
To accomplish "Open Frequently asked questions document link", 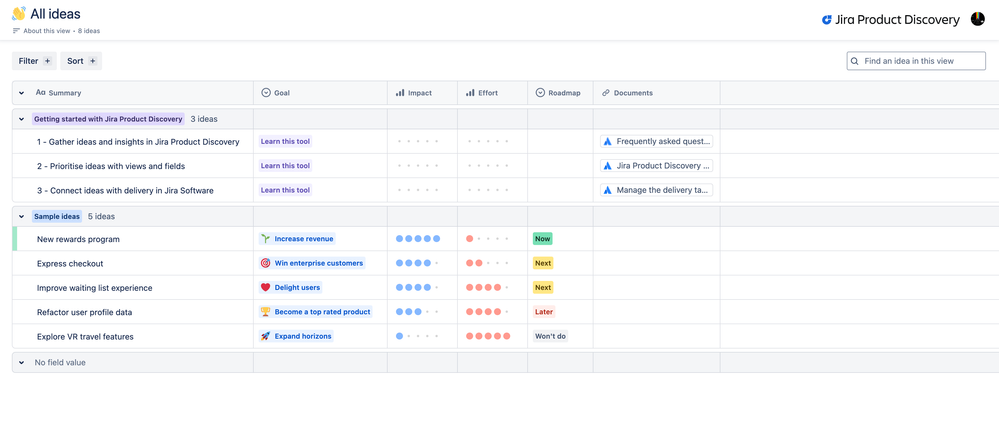I will (x=657, y=141).
